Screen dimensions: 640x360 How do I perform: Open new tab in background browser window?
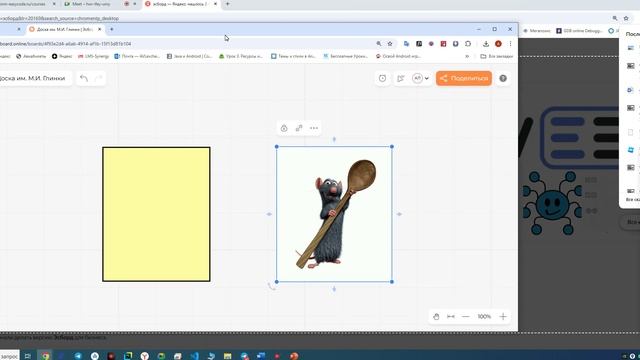click(227, 4)
